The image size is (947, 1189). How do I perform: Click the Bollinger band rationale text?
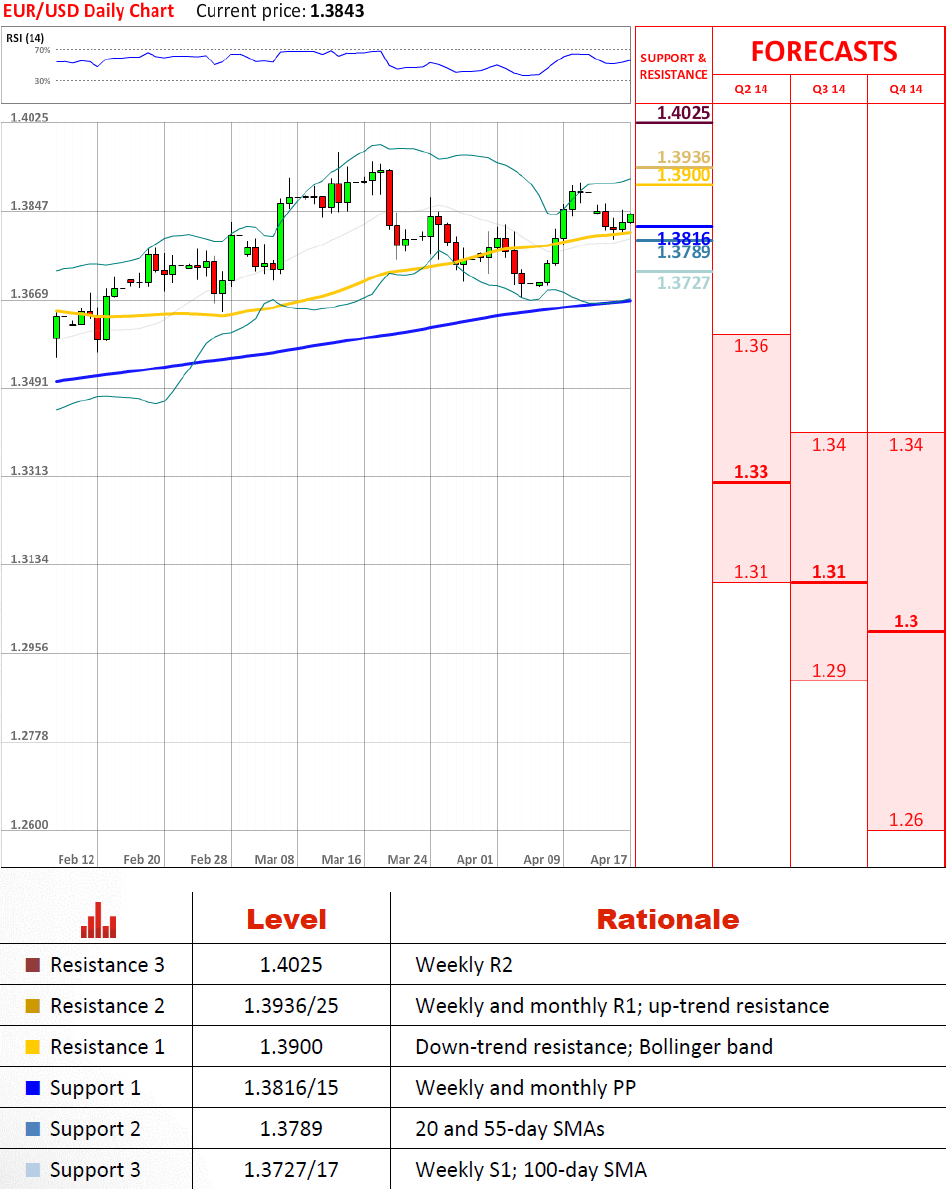(x=706, y=1046)
